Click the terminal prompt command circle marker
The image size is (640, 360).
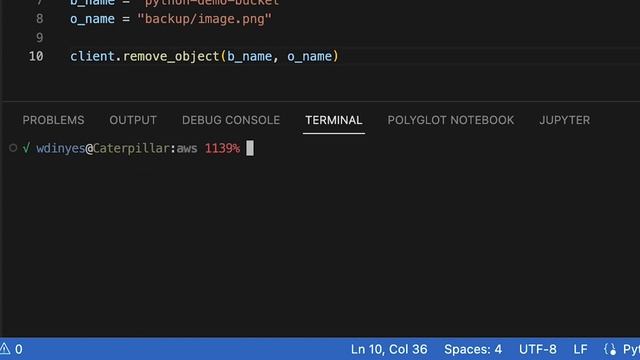coord(13,148)
